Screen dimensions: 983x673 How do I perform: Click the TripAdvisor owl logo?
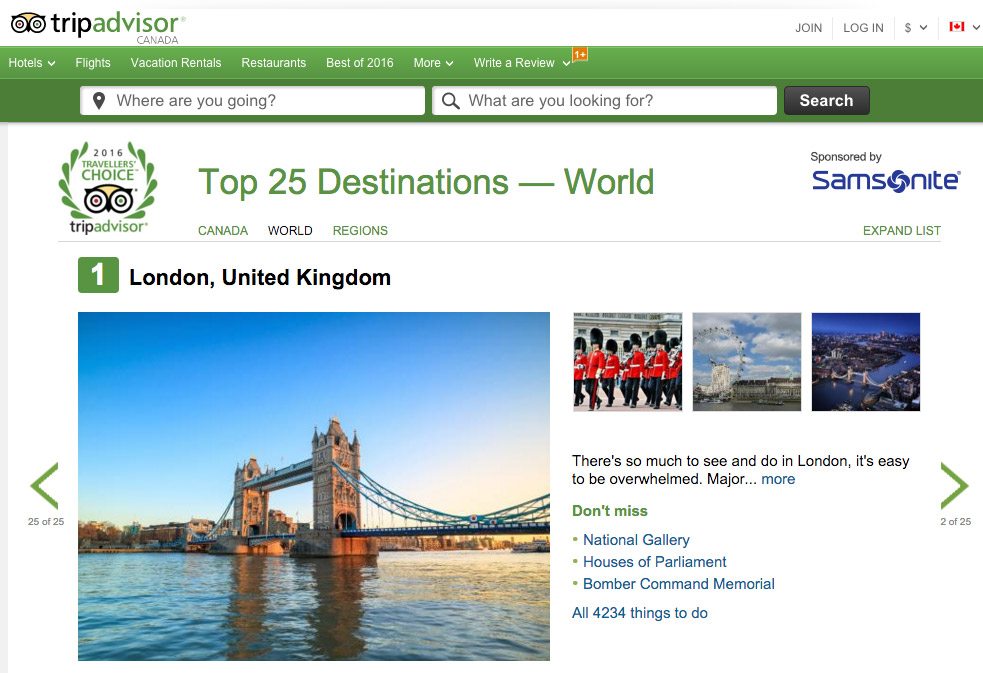[x=29, y=24]
